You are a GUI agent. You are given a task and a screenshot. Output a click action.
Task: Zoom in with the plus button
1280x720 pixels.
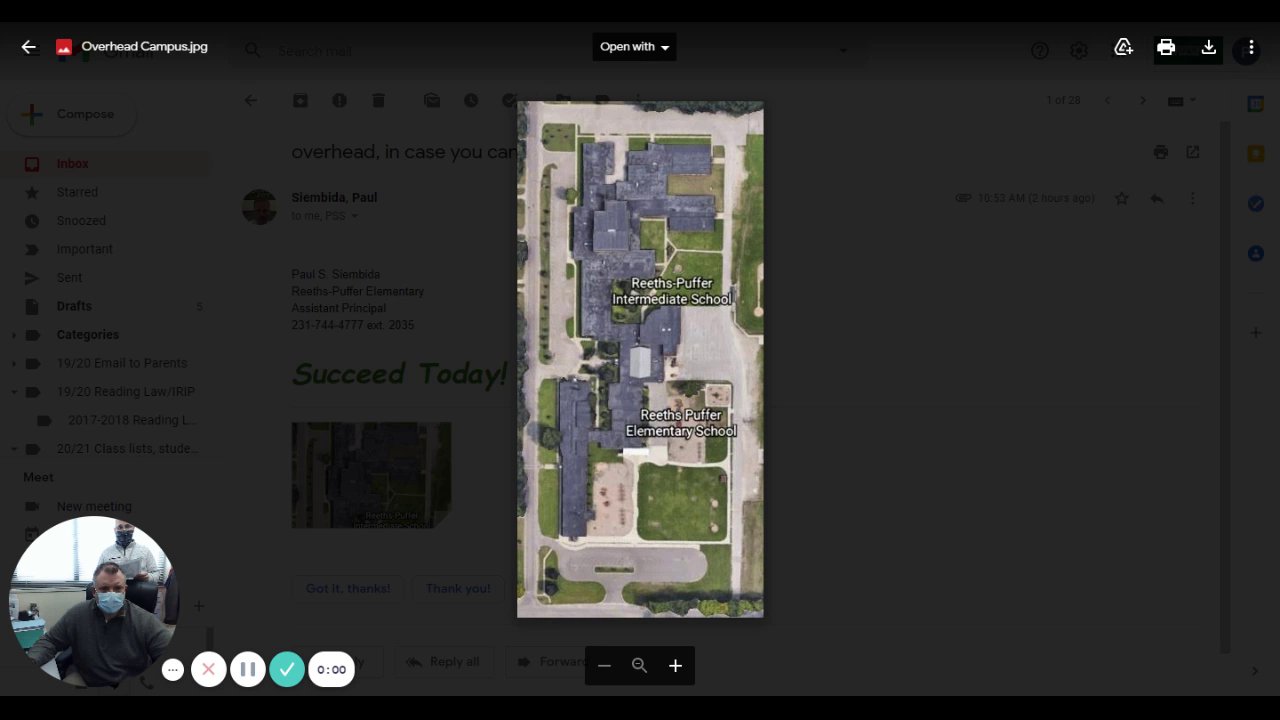[x=676, y=666]
